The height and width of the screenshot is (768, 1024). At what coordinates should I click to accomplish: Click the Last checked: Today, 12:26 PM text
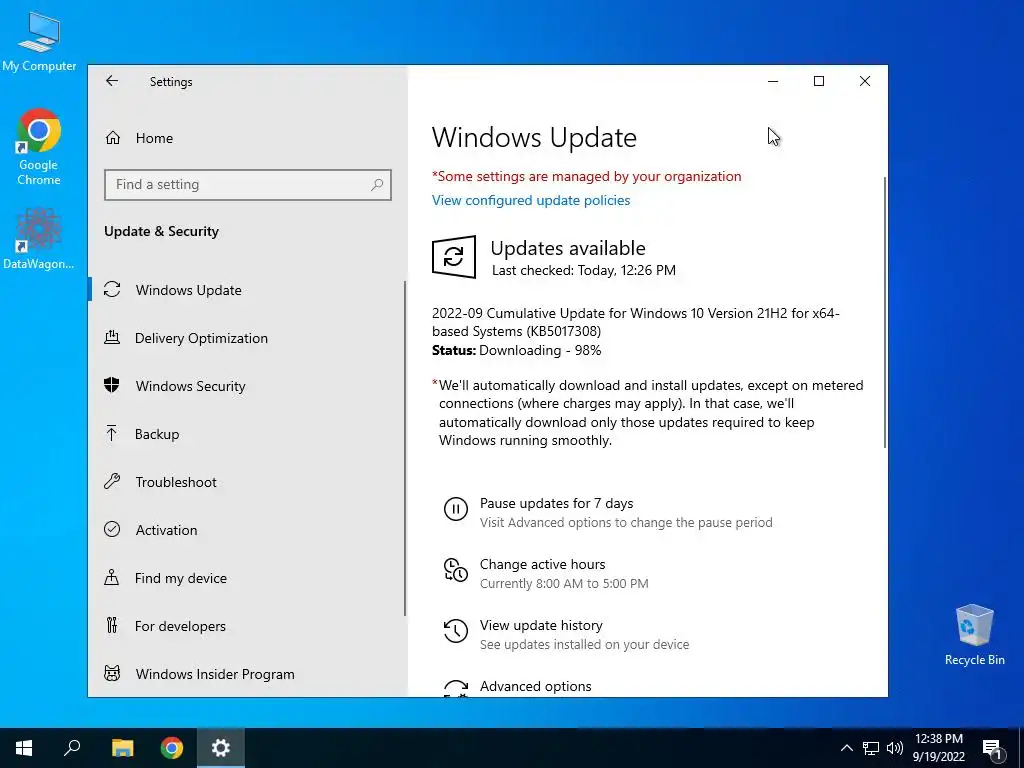[x=584, y=270]
